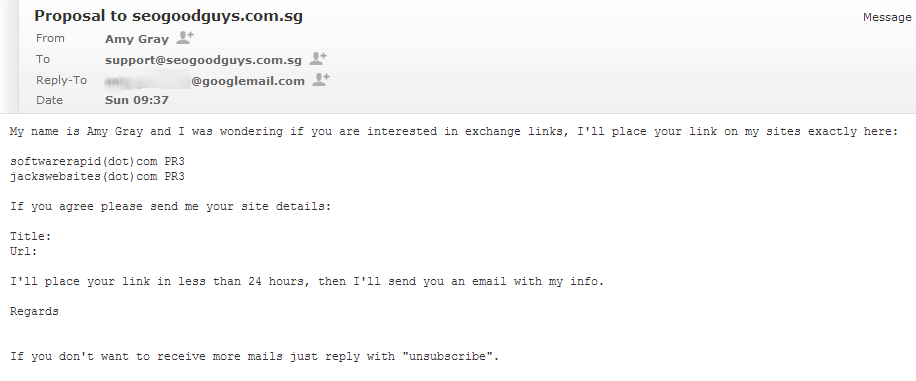Select the email subject Proposal to seogoodguys.com.sg
916x381 pixels.
[x=168, y=16]
